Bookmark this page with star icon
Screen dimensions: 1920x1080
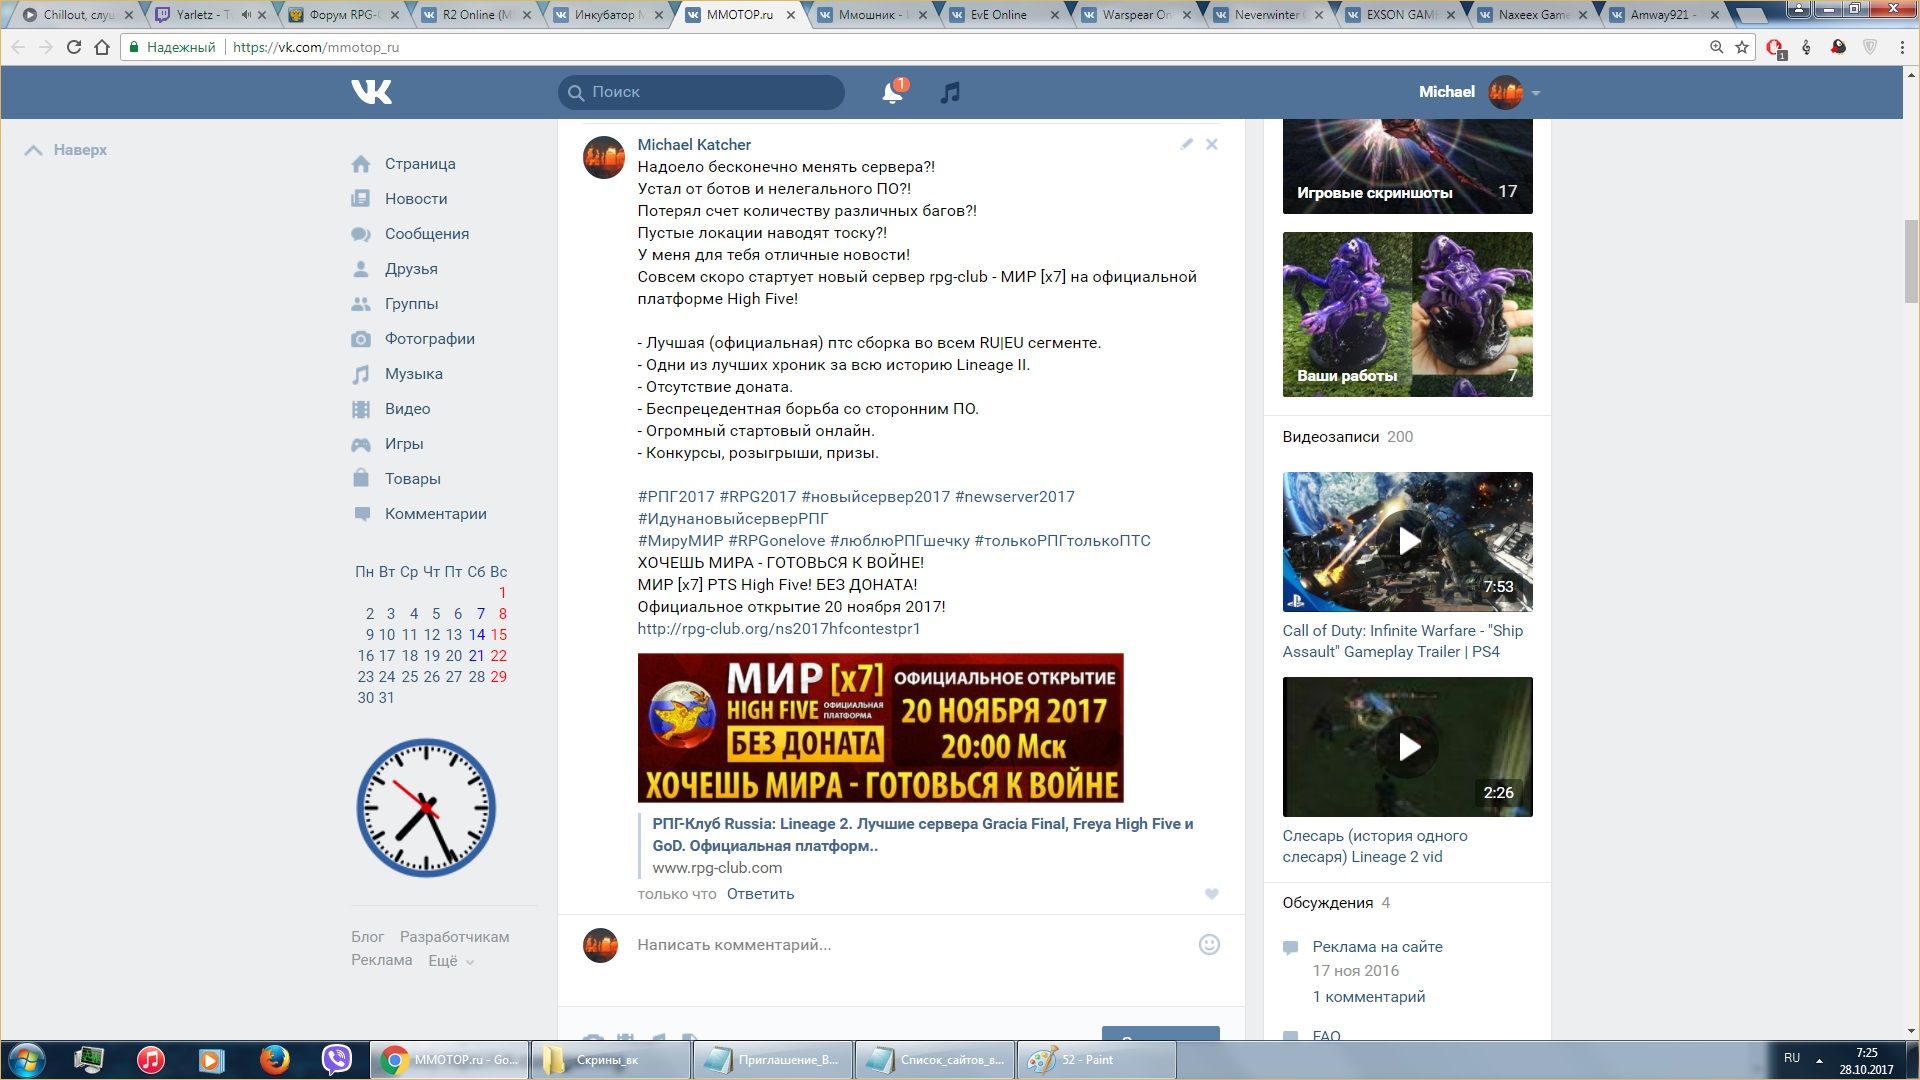point(1742,47)
